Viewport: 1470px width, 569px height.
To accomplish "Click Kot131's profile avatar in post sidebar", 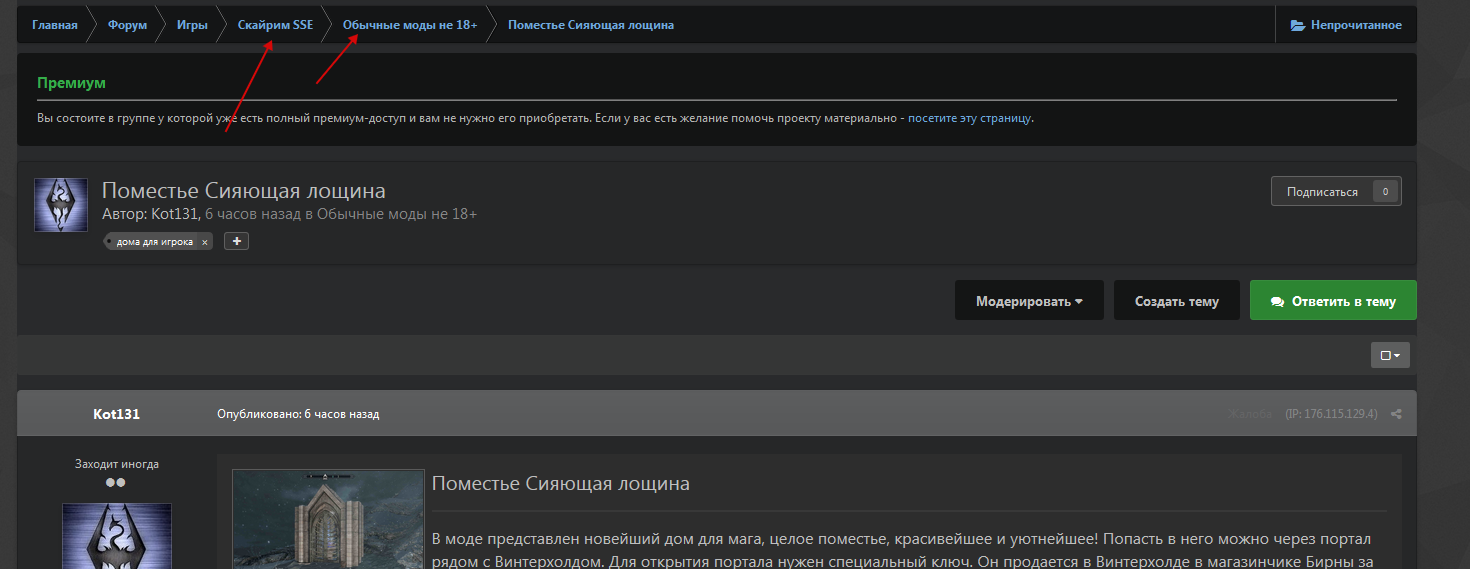I will point(116,536).
